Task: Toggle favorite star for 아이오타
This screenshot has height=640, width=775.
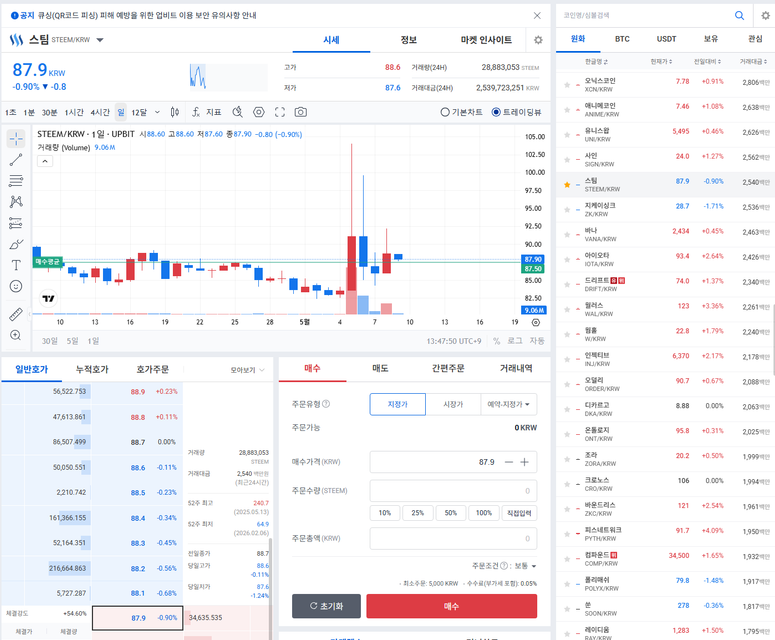Action: click(567, 259)
